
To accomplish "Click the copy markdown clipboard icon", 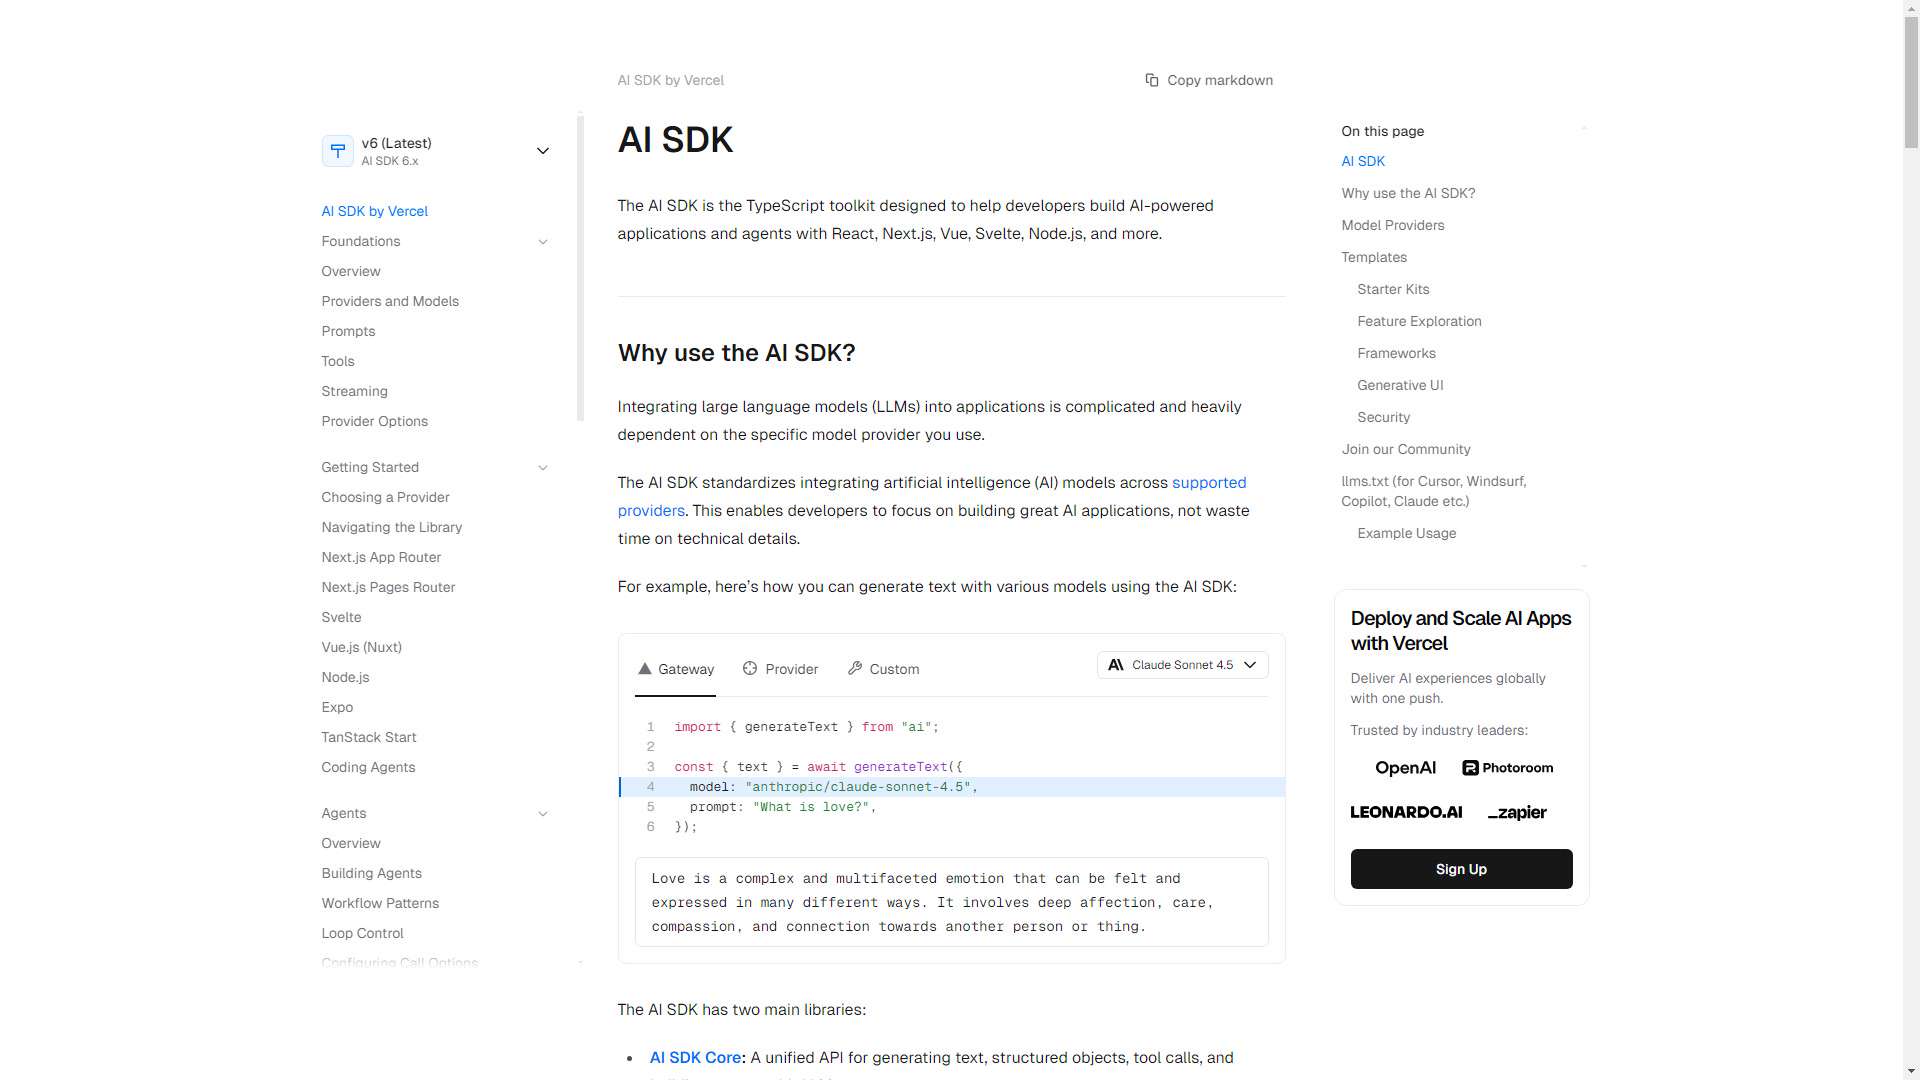I will pyautogui.click(x=1152, y=80).
